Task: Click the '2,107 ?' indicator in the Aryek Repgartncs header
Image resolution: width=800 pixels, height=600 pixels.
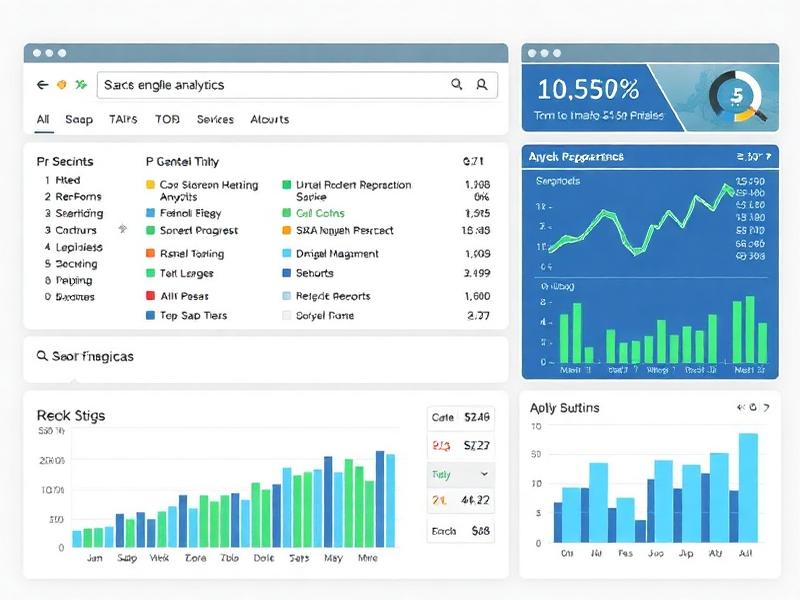Action: coord(754,156)
